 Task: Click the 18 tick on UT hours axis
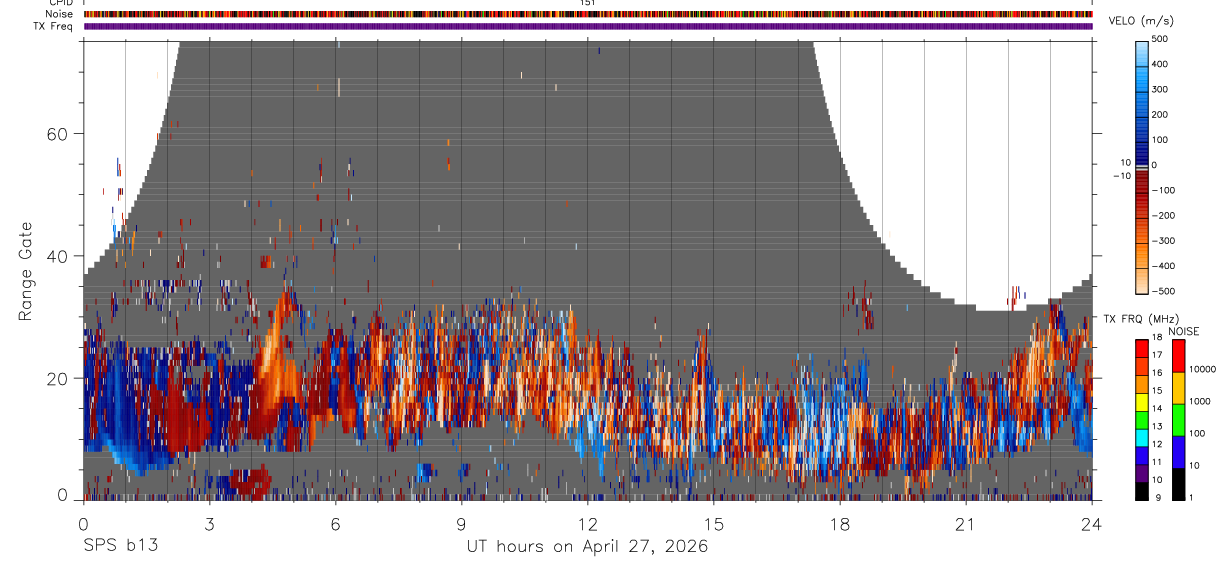(840, 522)
